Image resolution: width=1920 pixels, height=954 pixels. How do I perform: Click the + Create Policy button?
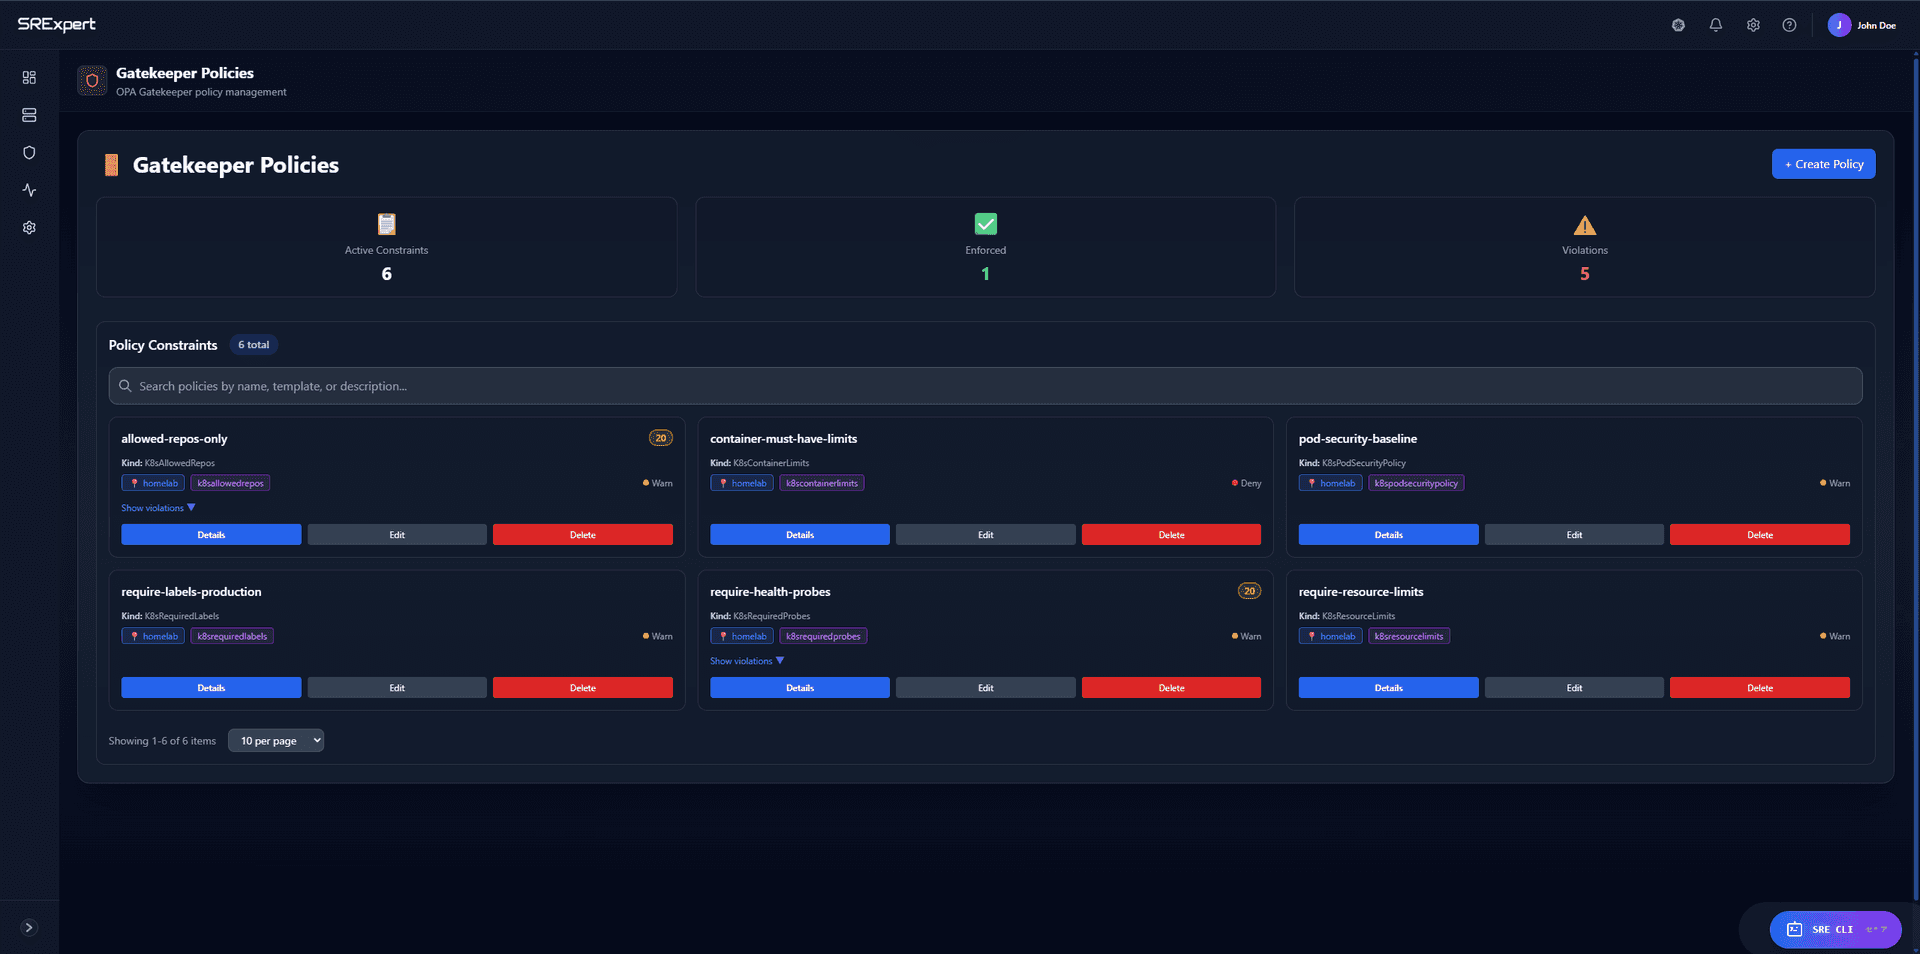pyautogui.click(x=1823, y=163)
